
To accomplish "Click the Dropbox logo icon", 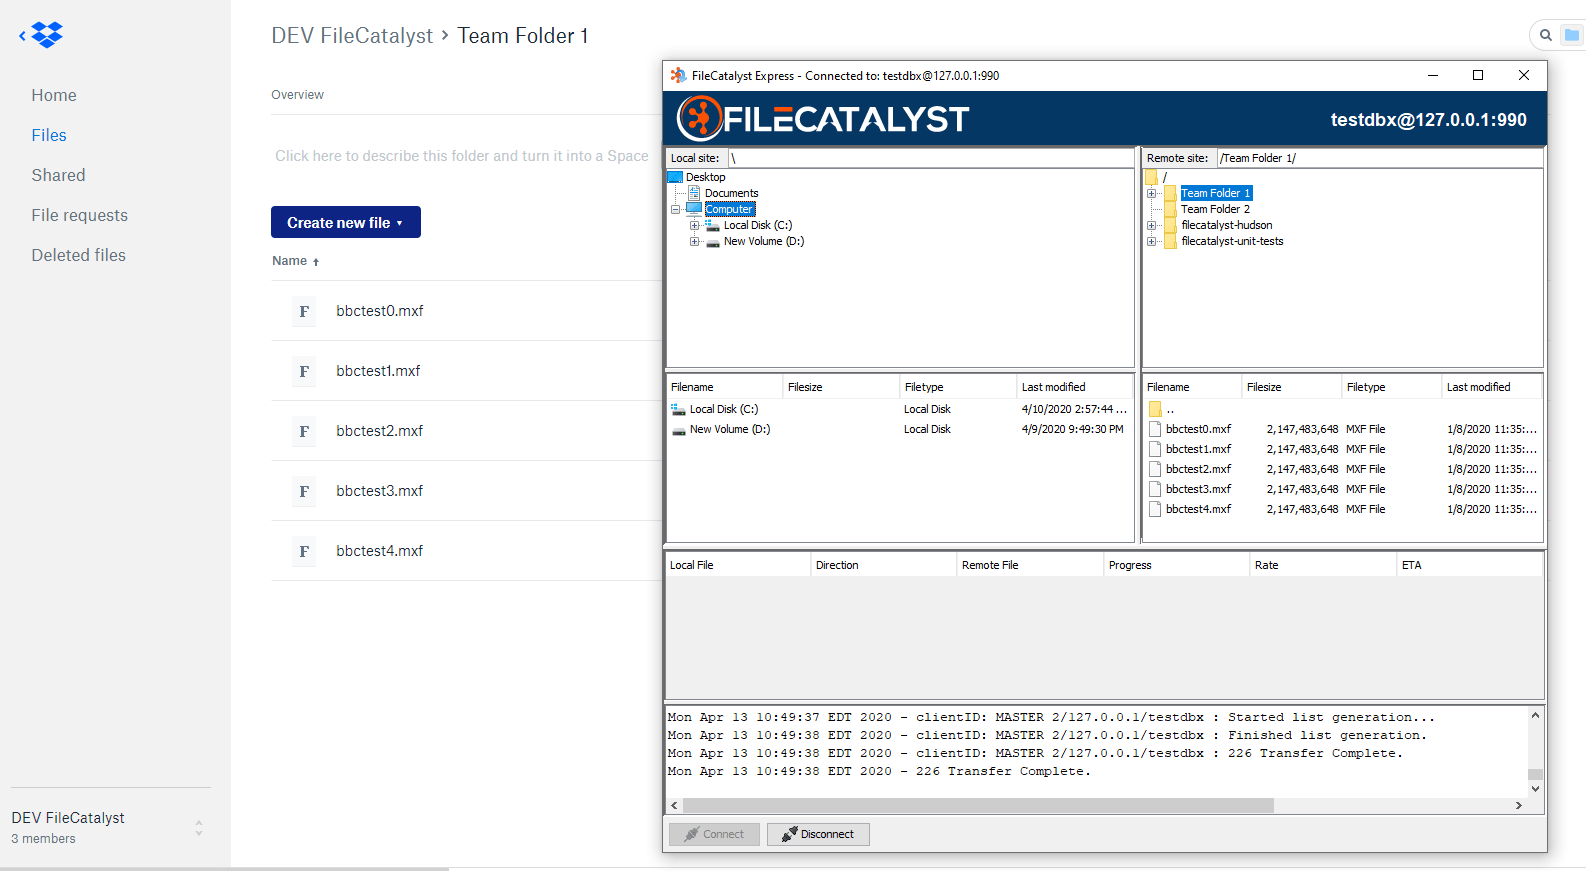I will click(x=46, y=35).
